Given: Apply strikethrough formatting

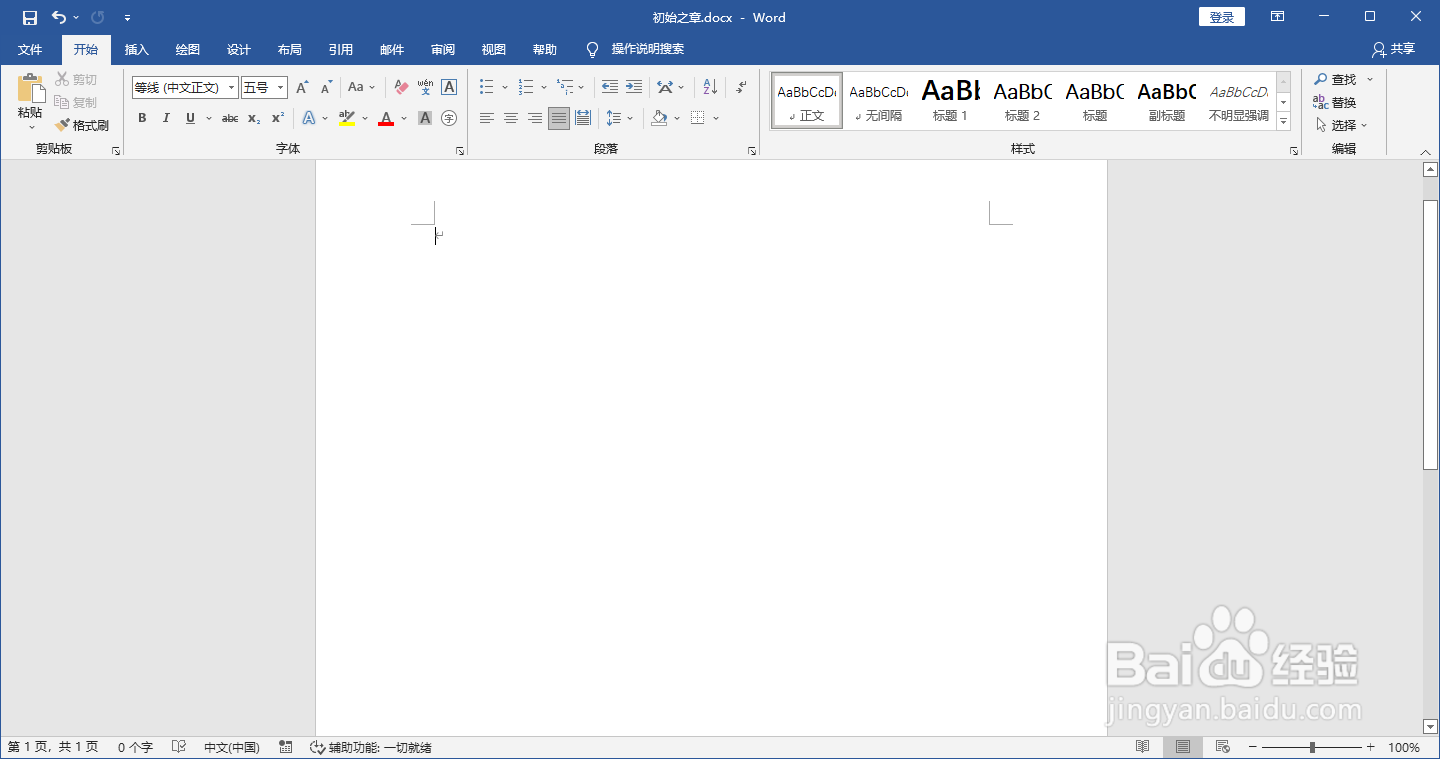Looking at the screenshot, I should (x=230, y=118).
